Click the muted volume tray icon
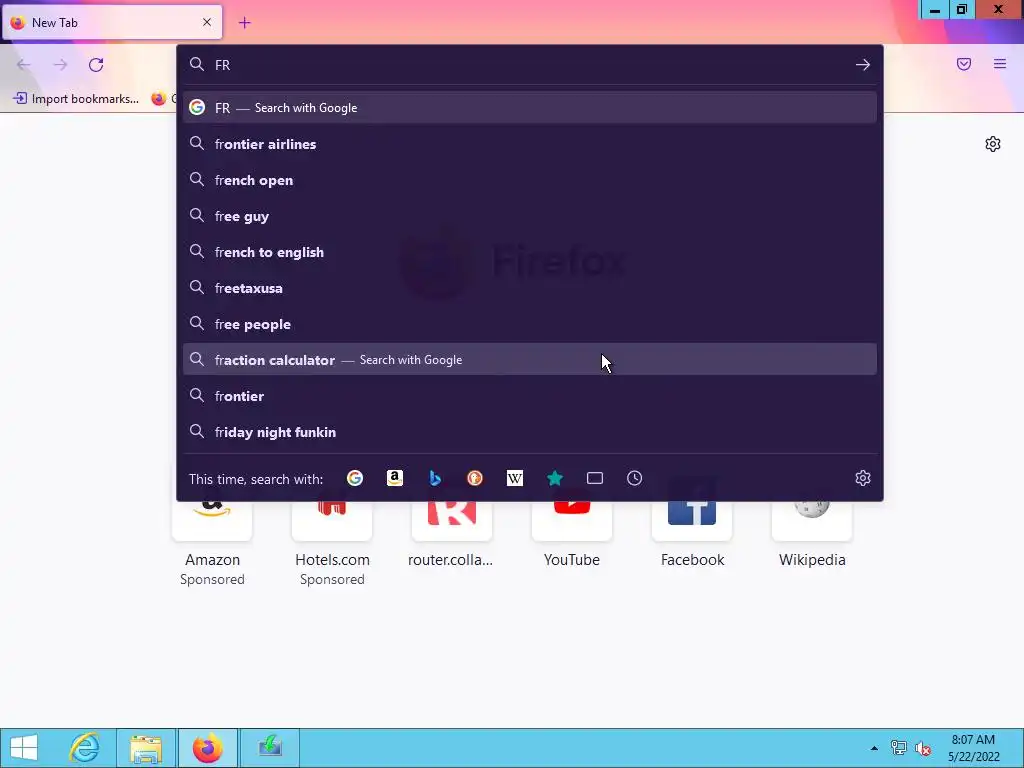Screen dimensions: 1024x768 pos(923,748)
